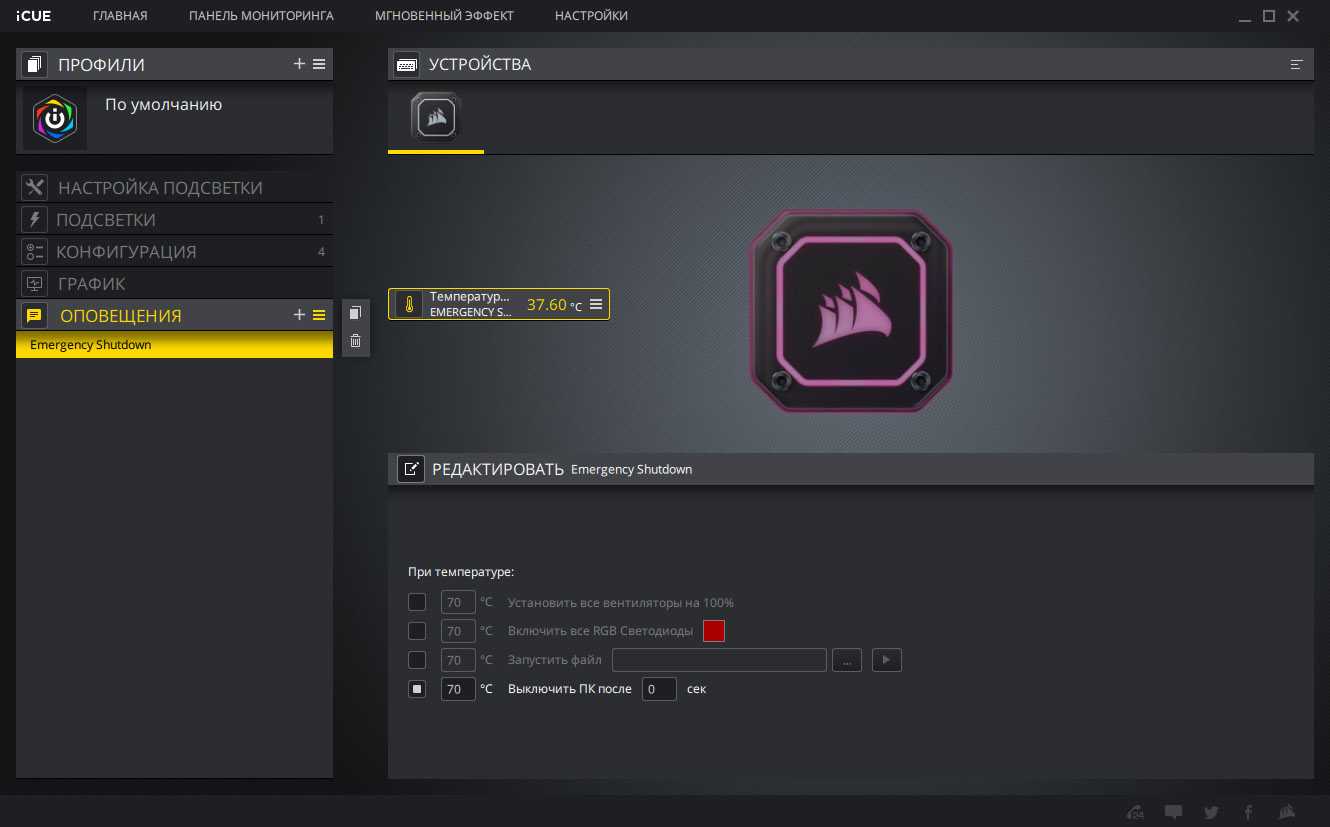
Task: Delete notification with trash icon
Action: [355, 341]
